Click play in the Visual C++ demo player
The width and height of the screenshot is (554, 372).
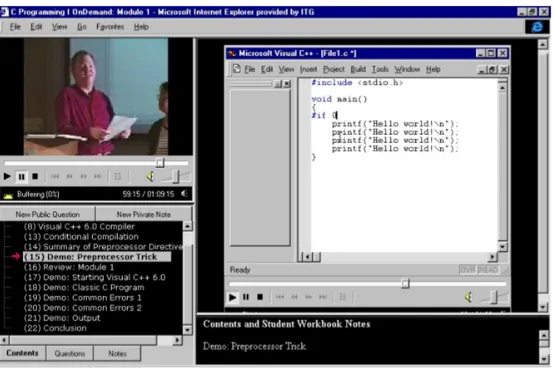coord(232,297)
